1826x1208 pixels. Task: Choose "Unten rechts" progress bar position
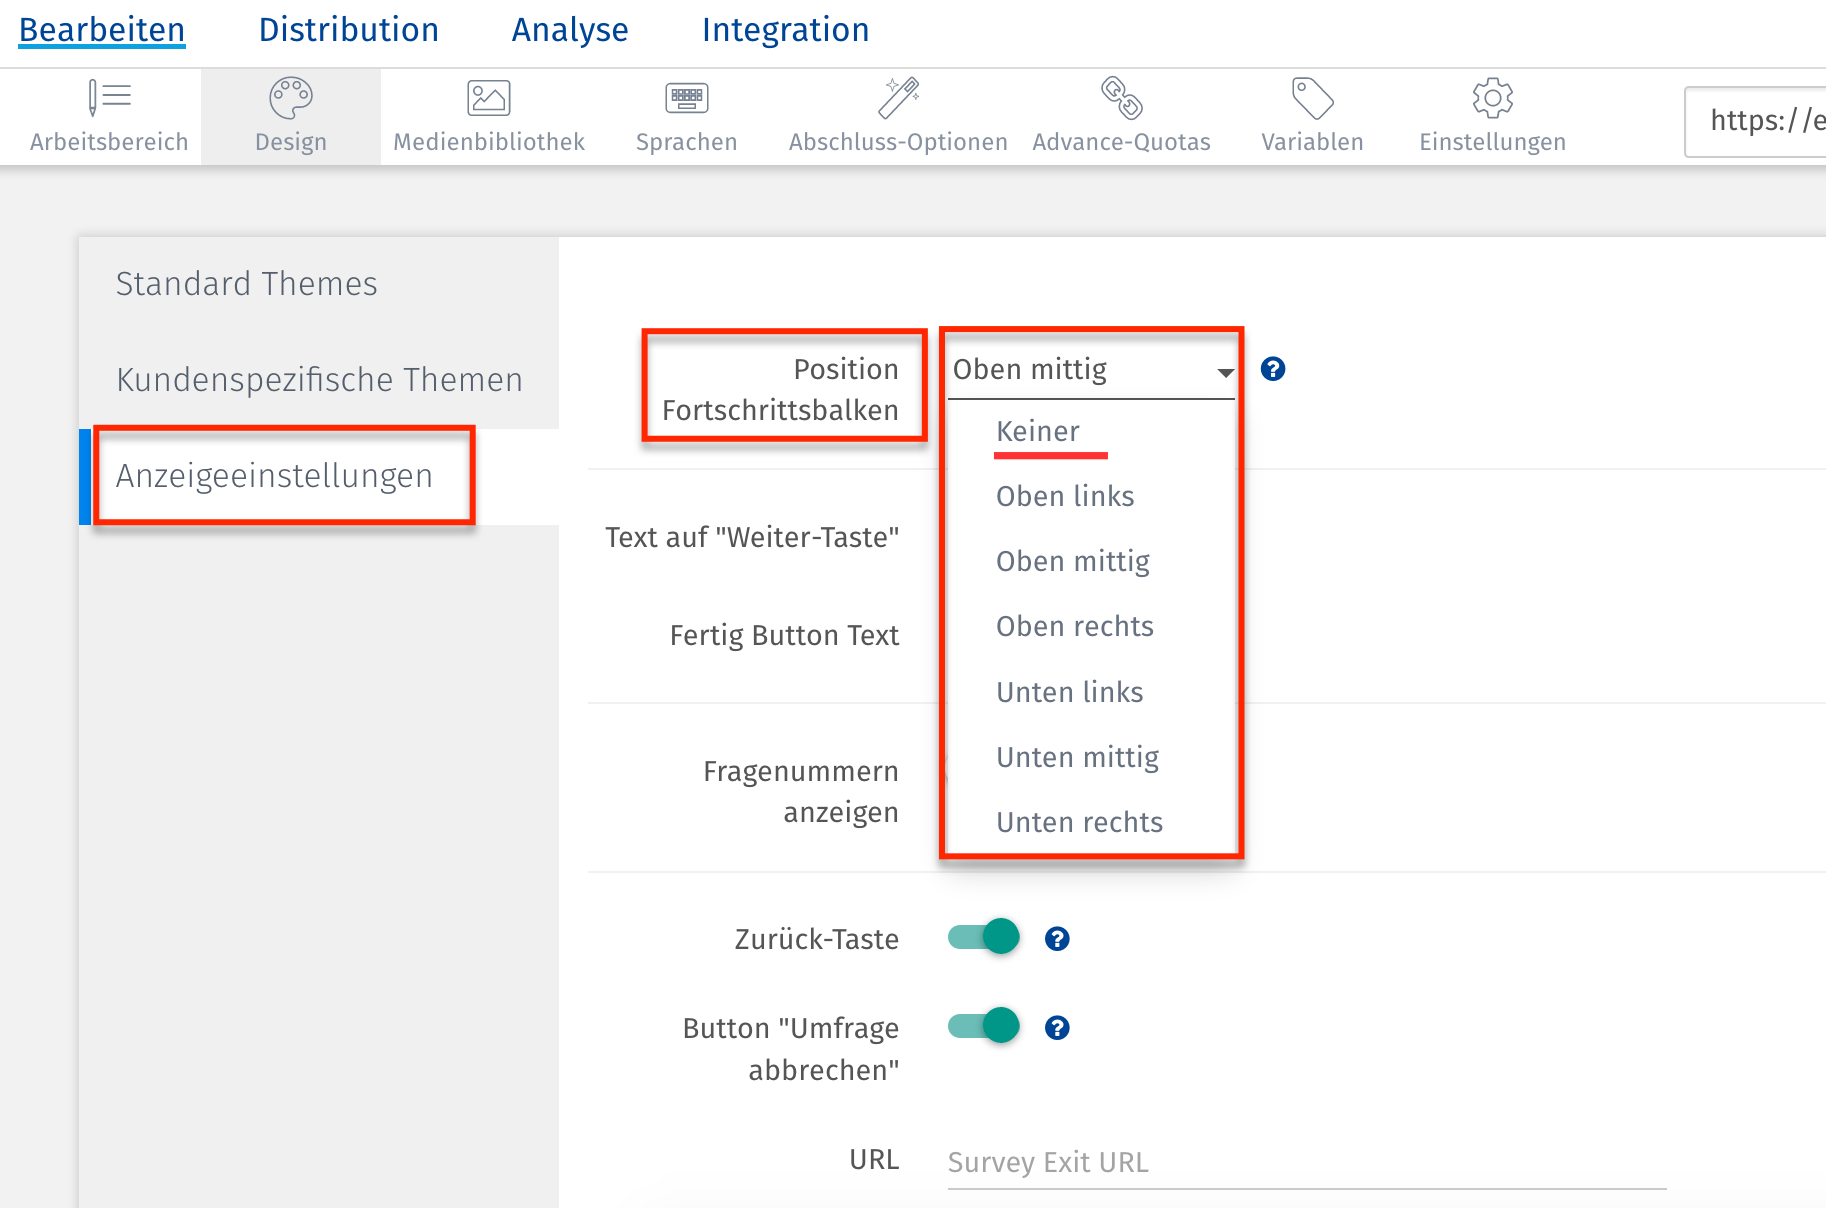(1079, 822)
